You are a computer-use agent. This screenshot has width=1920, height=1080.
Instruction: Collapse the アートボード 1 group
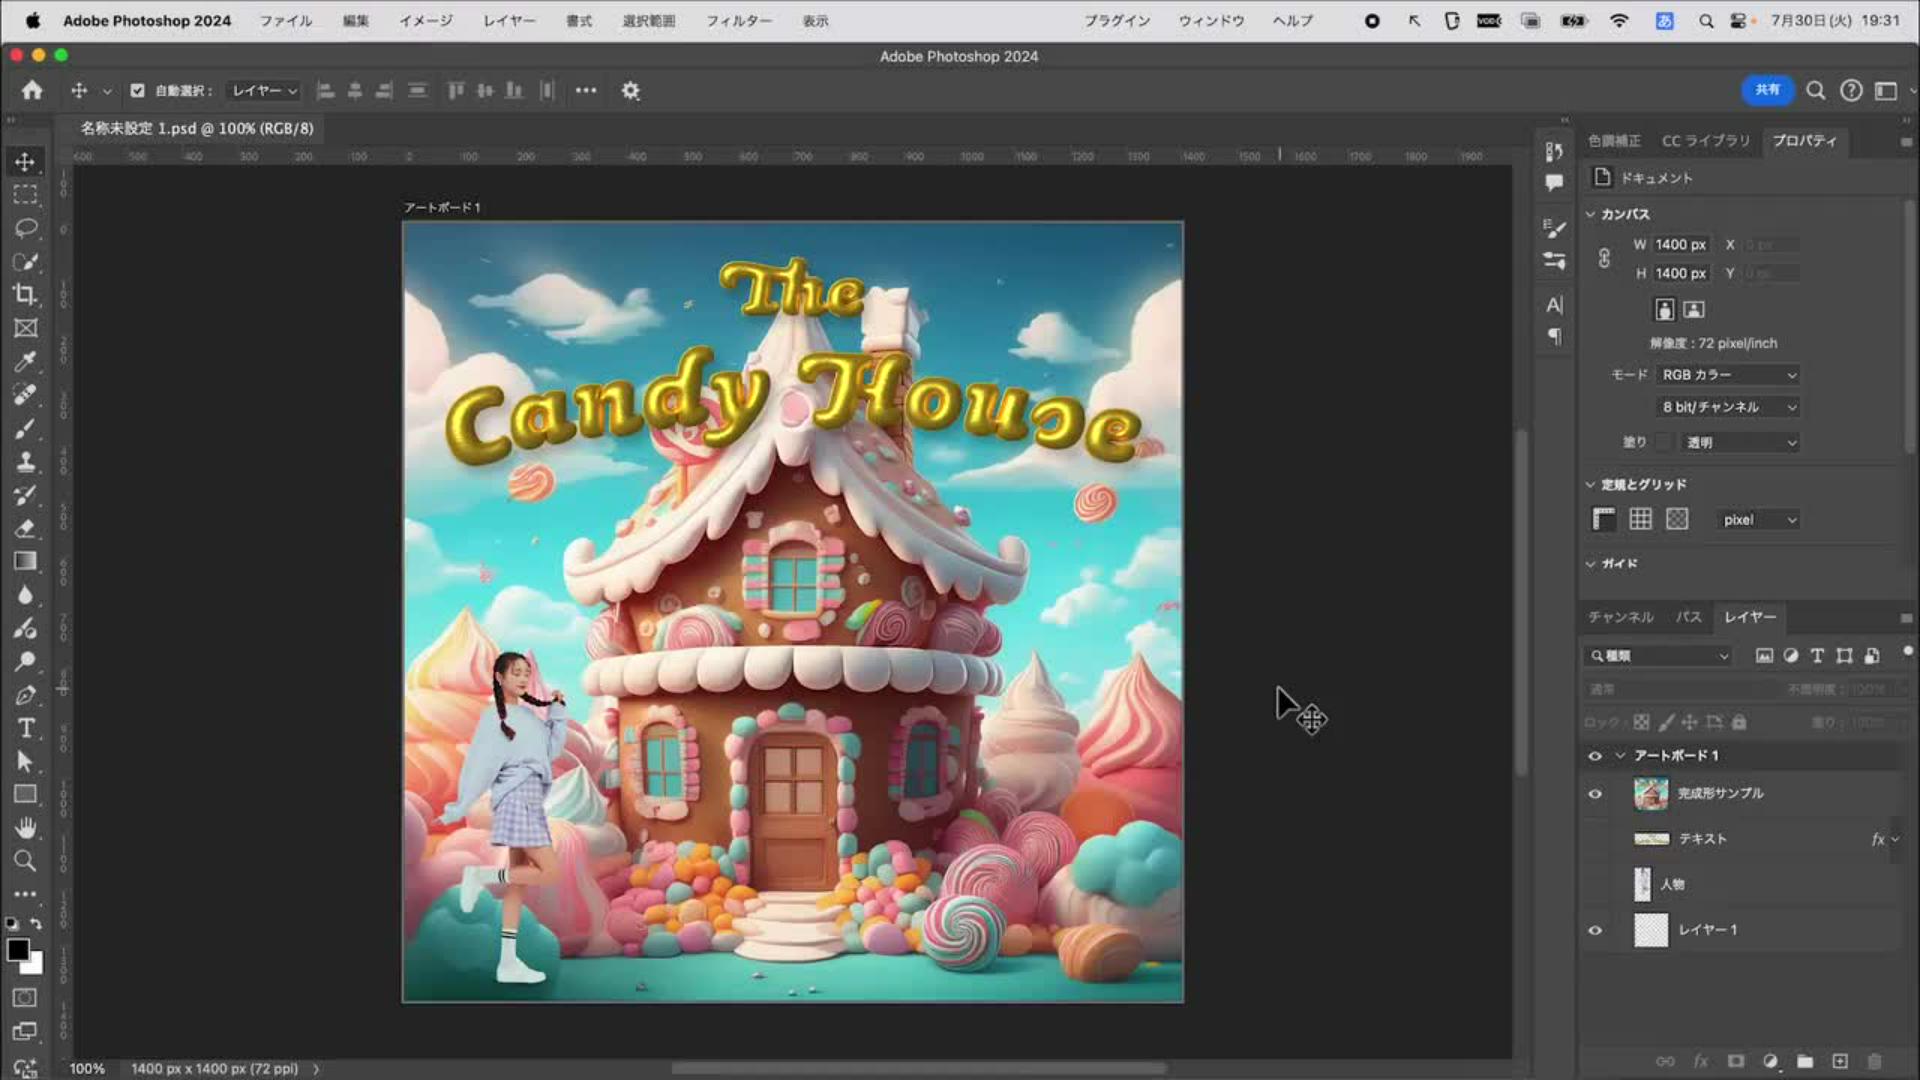click(1620, 756)
